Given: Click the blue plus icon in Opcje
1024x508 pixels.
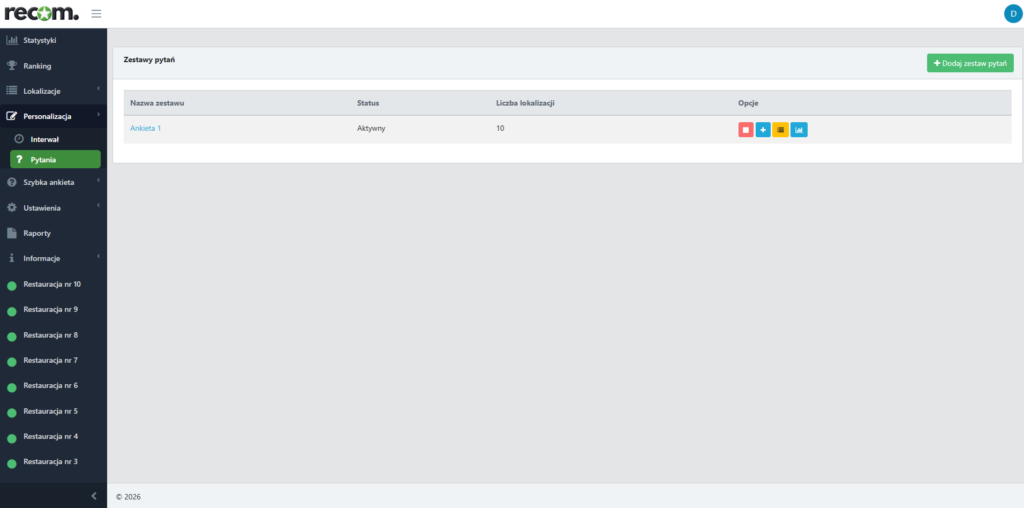Looking at the screenshot, I should coord(763,130).
